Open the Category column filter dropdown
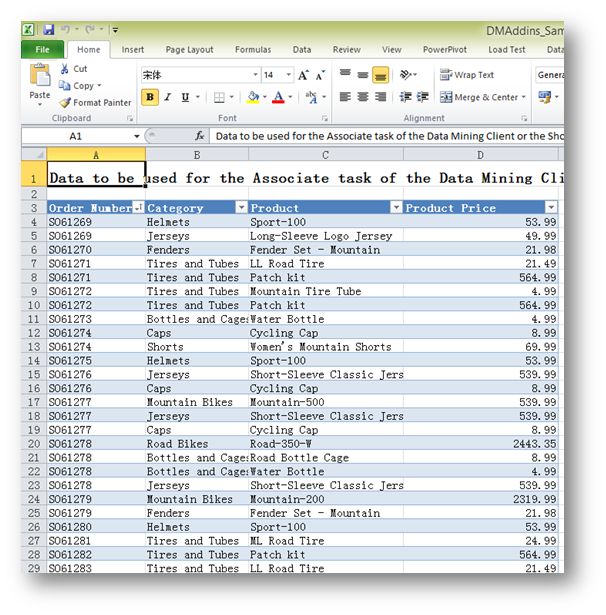 pos(242,208)
